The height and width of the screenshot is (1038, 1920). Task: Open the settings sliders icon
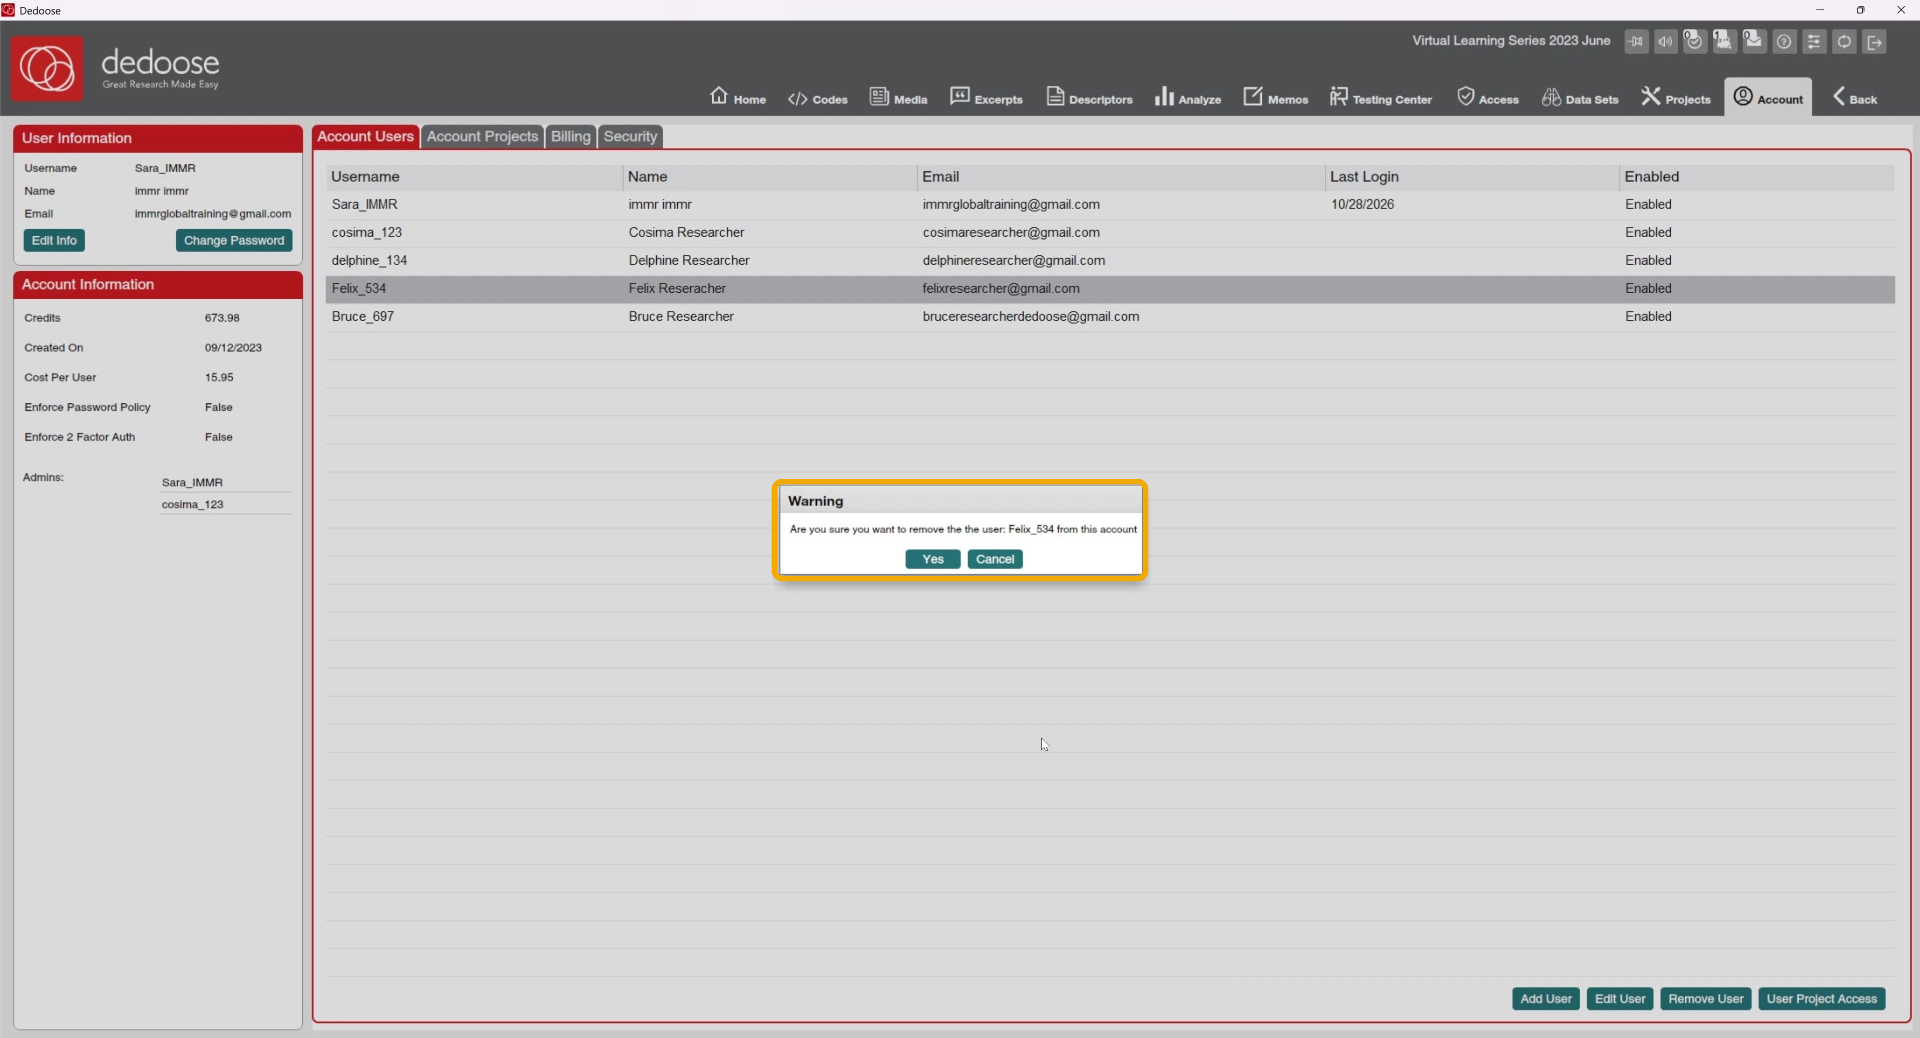(x=1814, y=42)
